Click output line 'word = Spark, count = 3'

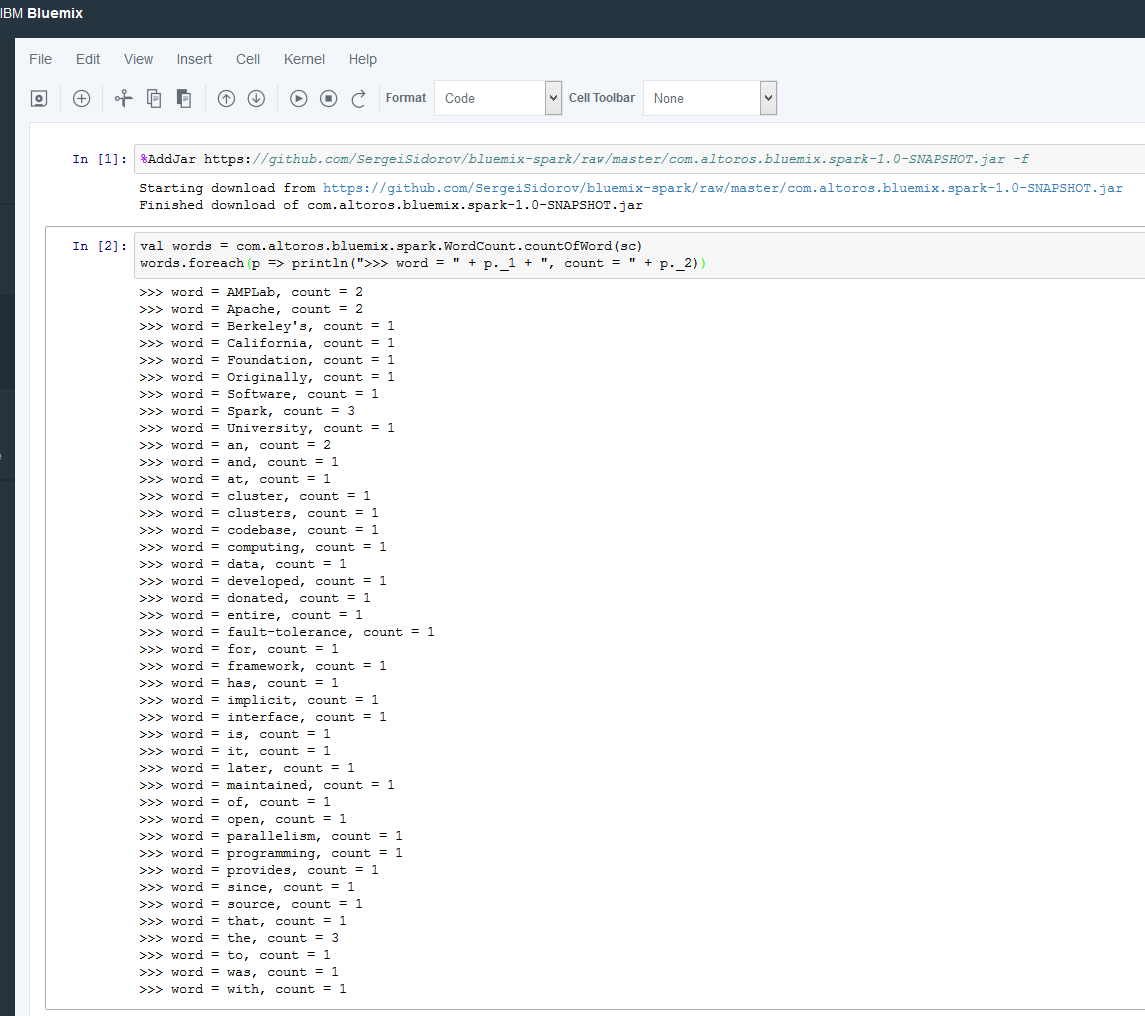247,411
